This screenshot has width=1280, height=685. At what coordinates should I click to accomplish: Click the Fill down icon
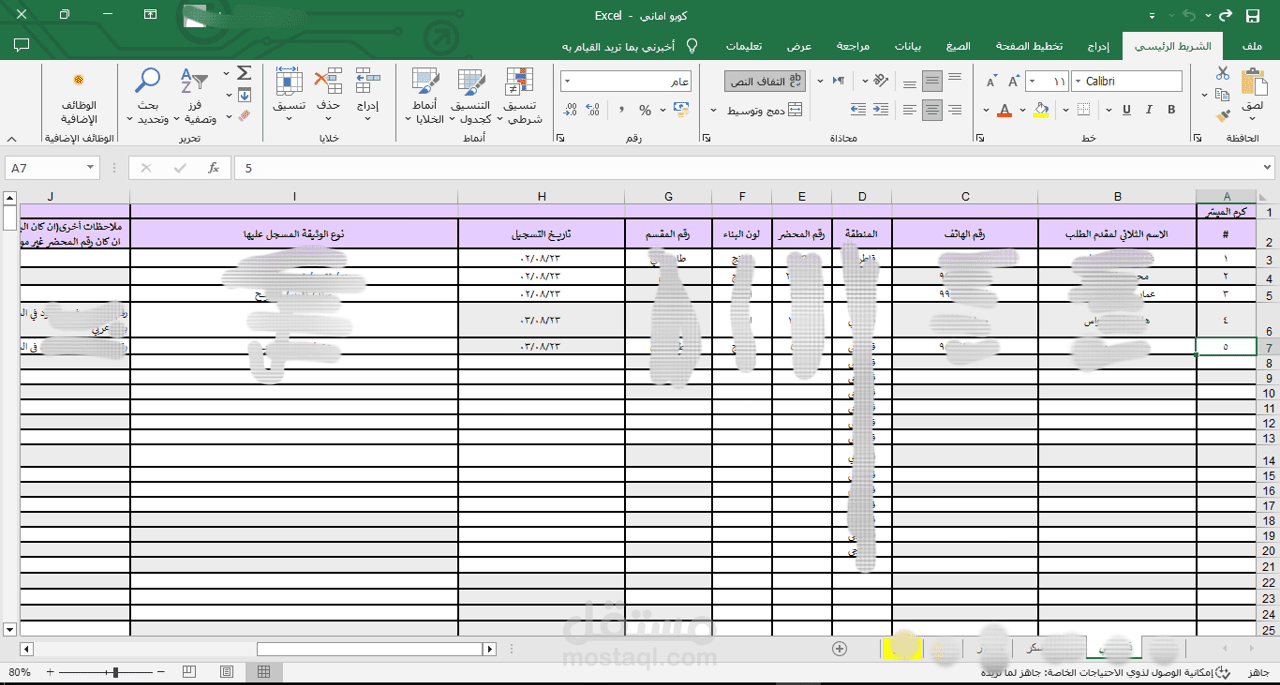pos(244,95)
